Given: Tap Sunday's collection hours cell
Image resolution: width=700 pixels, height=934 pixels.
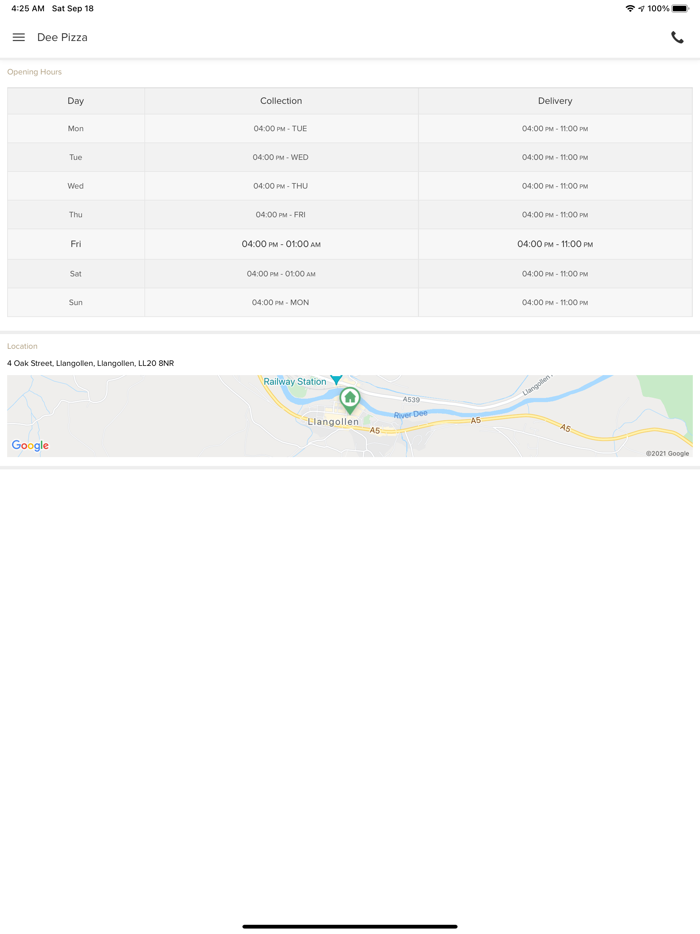Looking at the screenshot, I should coord(281,303).
